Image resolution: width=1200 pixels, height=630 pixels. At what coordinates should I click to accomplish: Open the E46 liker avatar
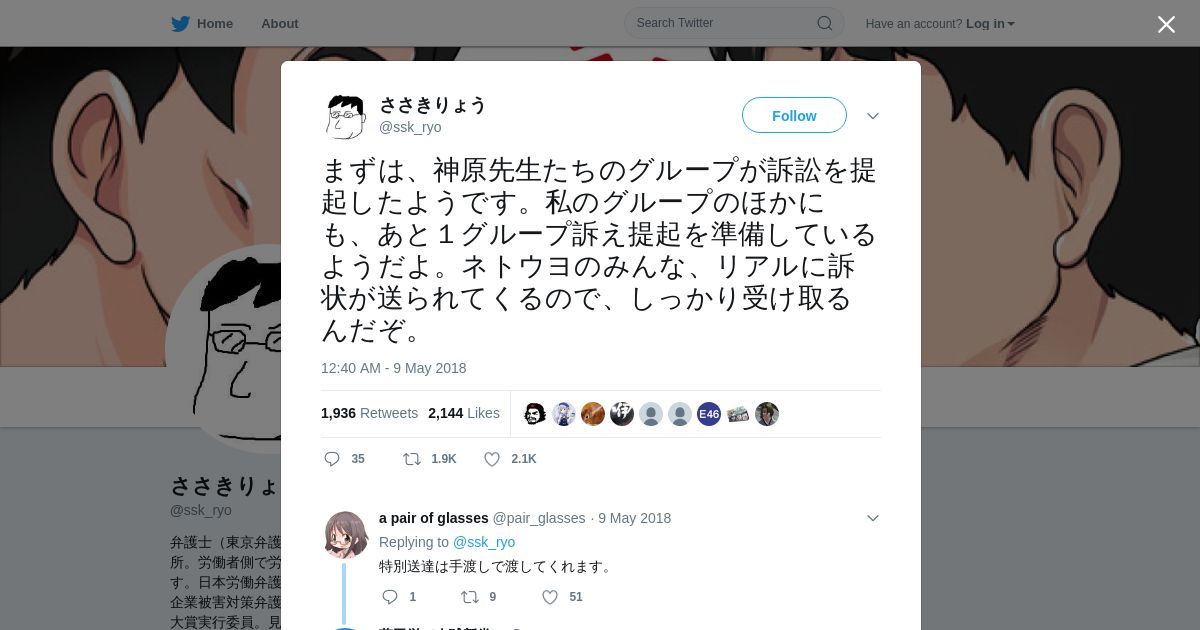tap(709, 414)
